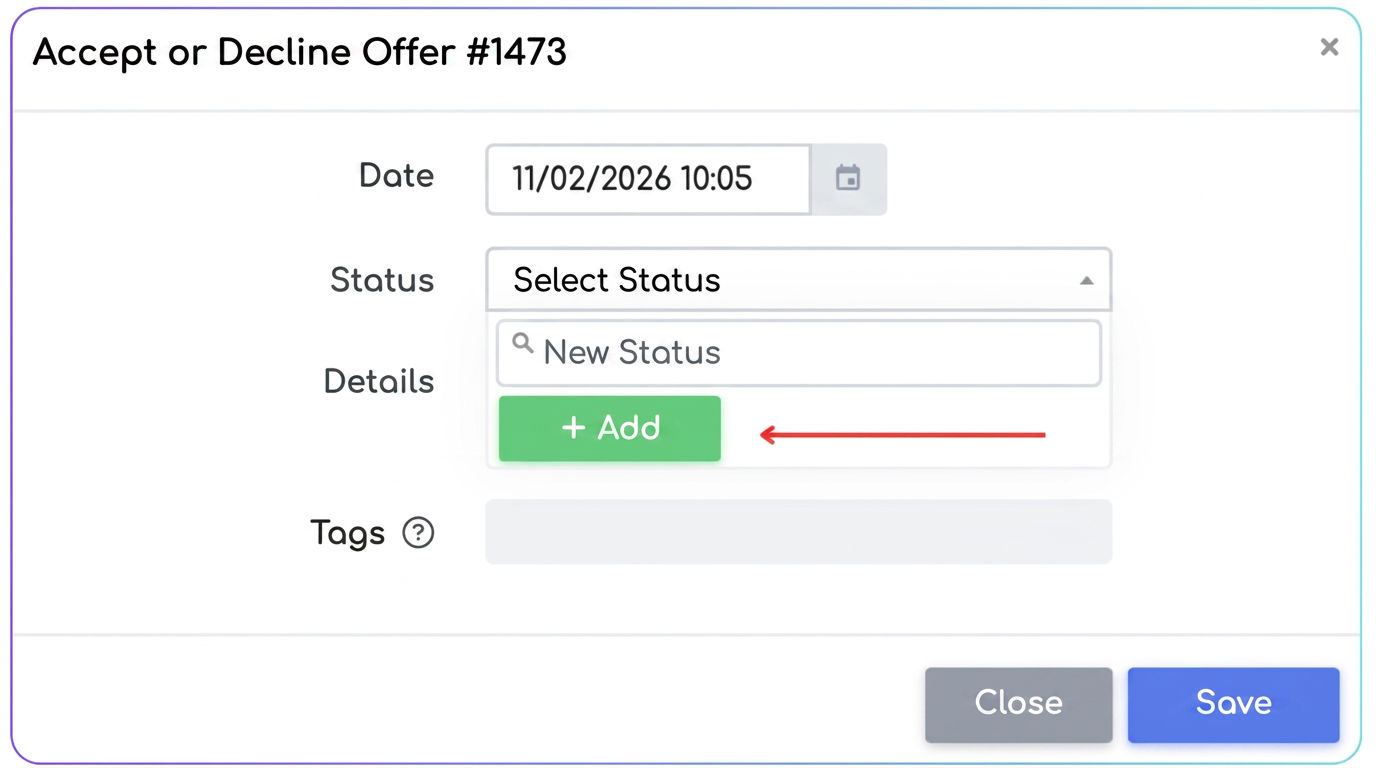Click the plus symbol on the Add button
1376x768 pixels.
tap(573, 428)
